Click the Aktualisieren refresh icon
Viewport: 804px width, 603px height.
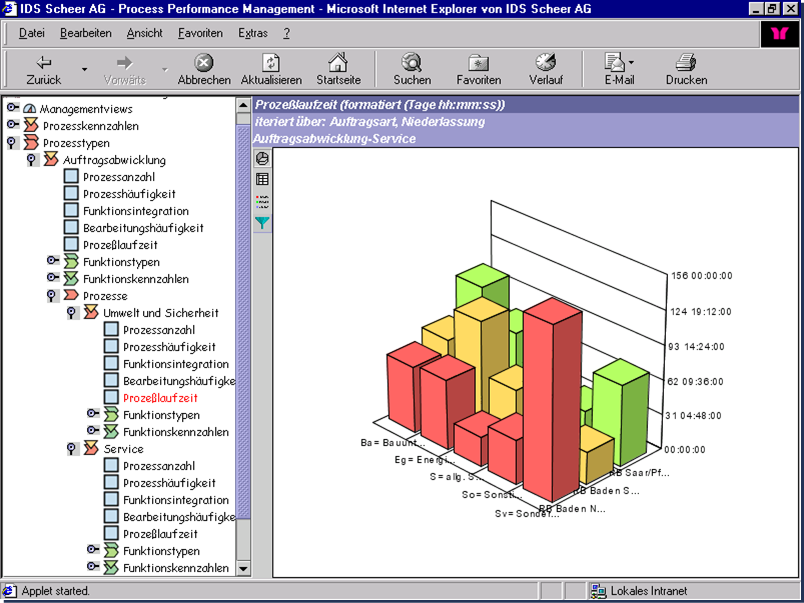271,63
